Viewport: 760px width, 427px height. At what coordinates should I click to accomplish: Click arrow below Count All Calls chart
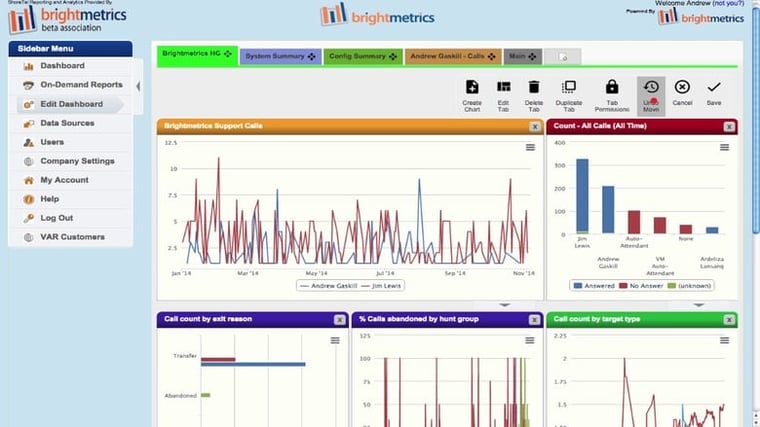pos(698,305)
